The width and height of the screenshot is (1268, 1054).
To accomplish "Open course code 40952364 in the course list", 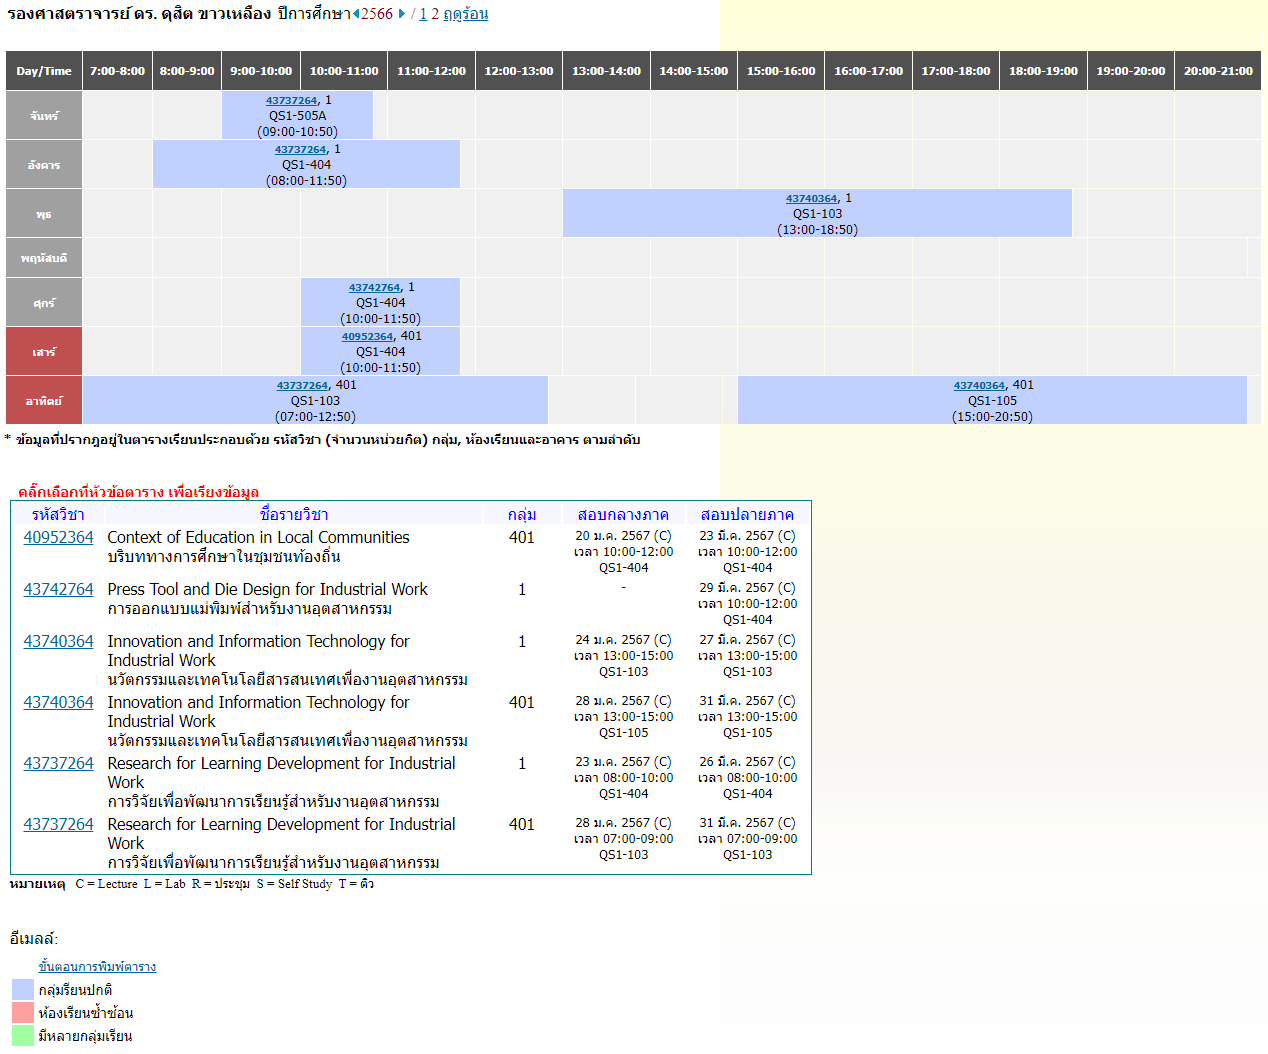I will coord(58,538).
